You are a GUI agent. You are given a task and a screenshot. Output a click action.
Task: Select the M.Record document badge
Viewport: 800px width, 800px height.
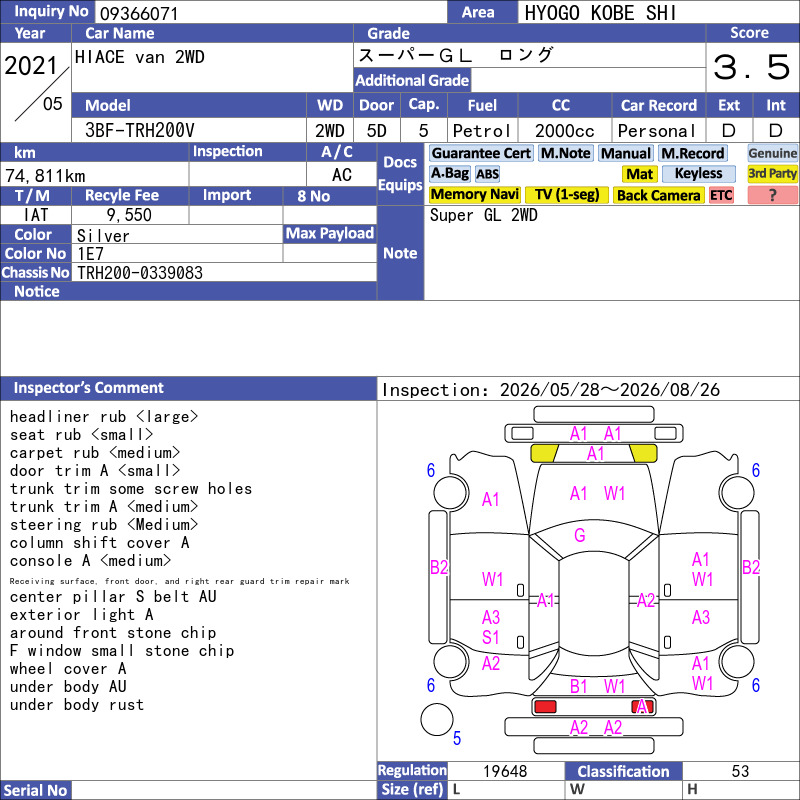692,153
